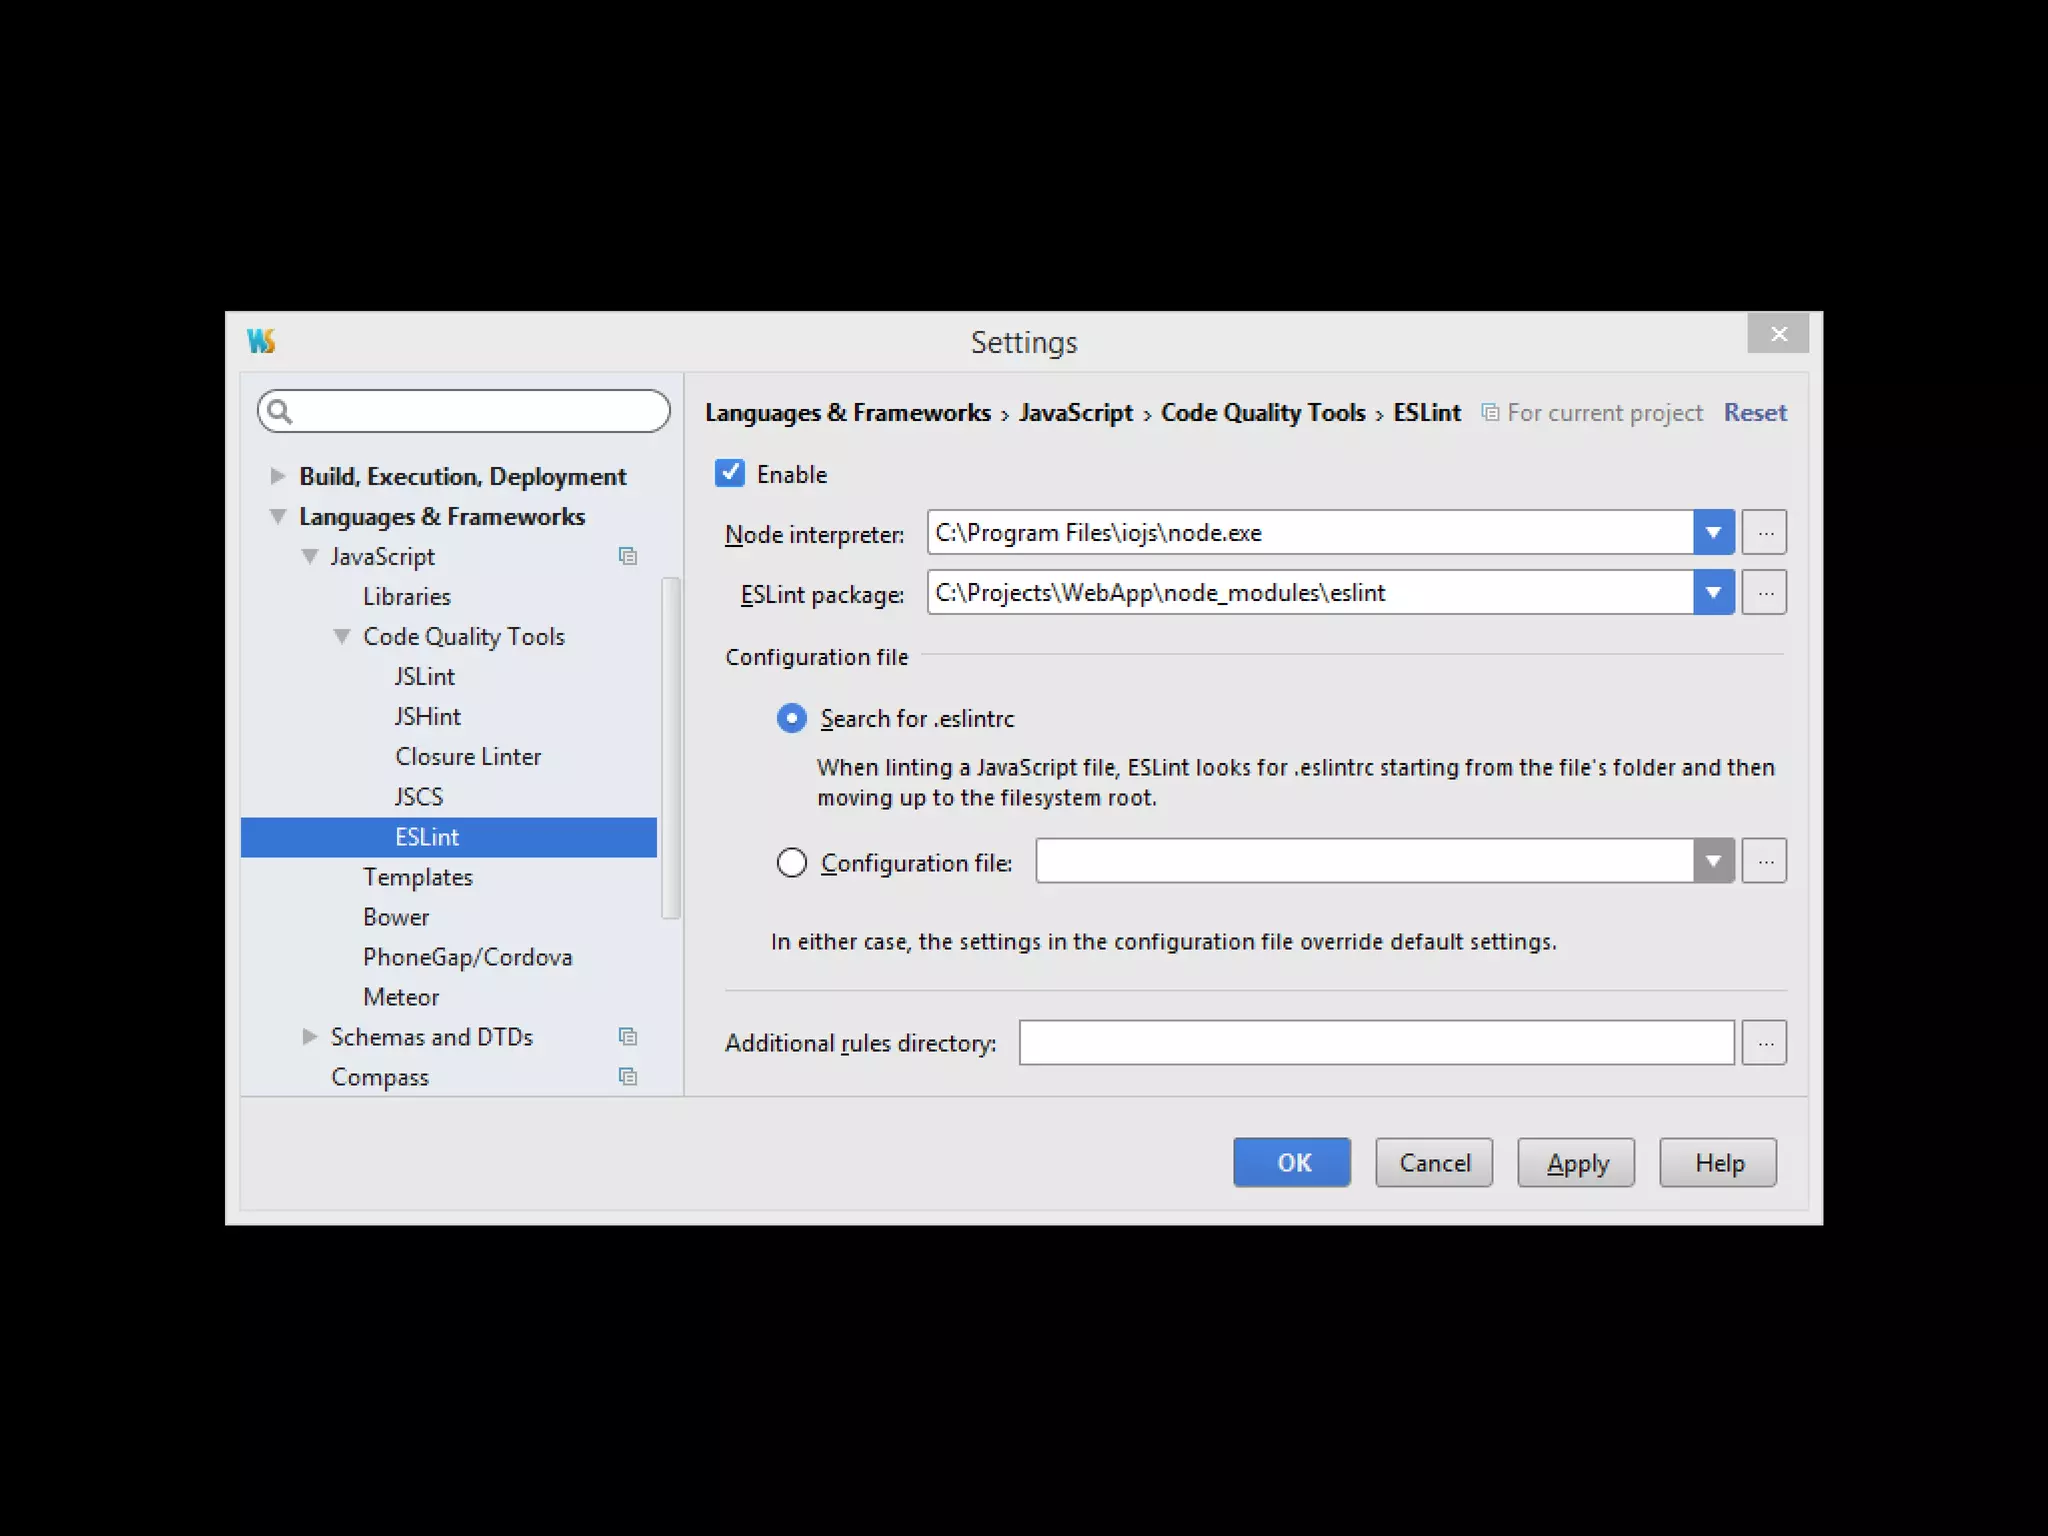Browse for Node interpreter with ellipsis button

[1764, 533]
